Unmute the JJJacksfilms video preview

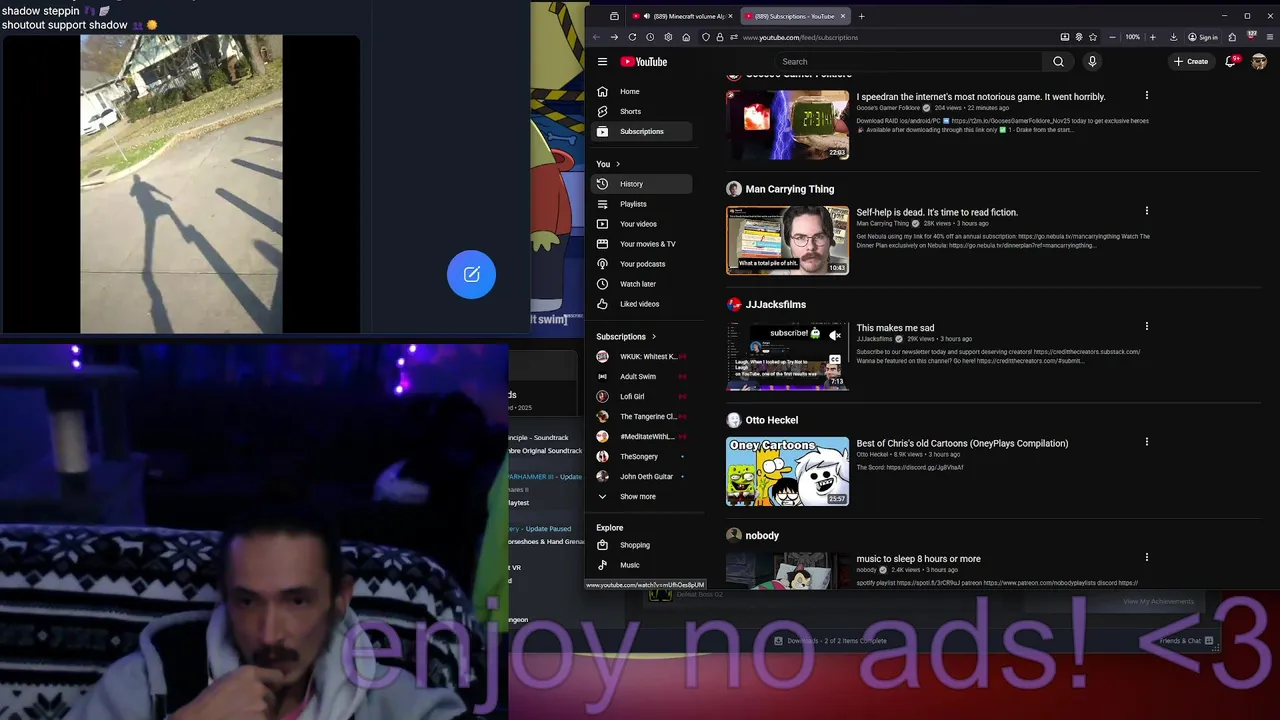pos(835,335)
